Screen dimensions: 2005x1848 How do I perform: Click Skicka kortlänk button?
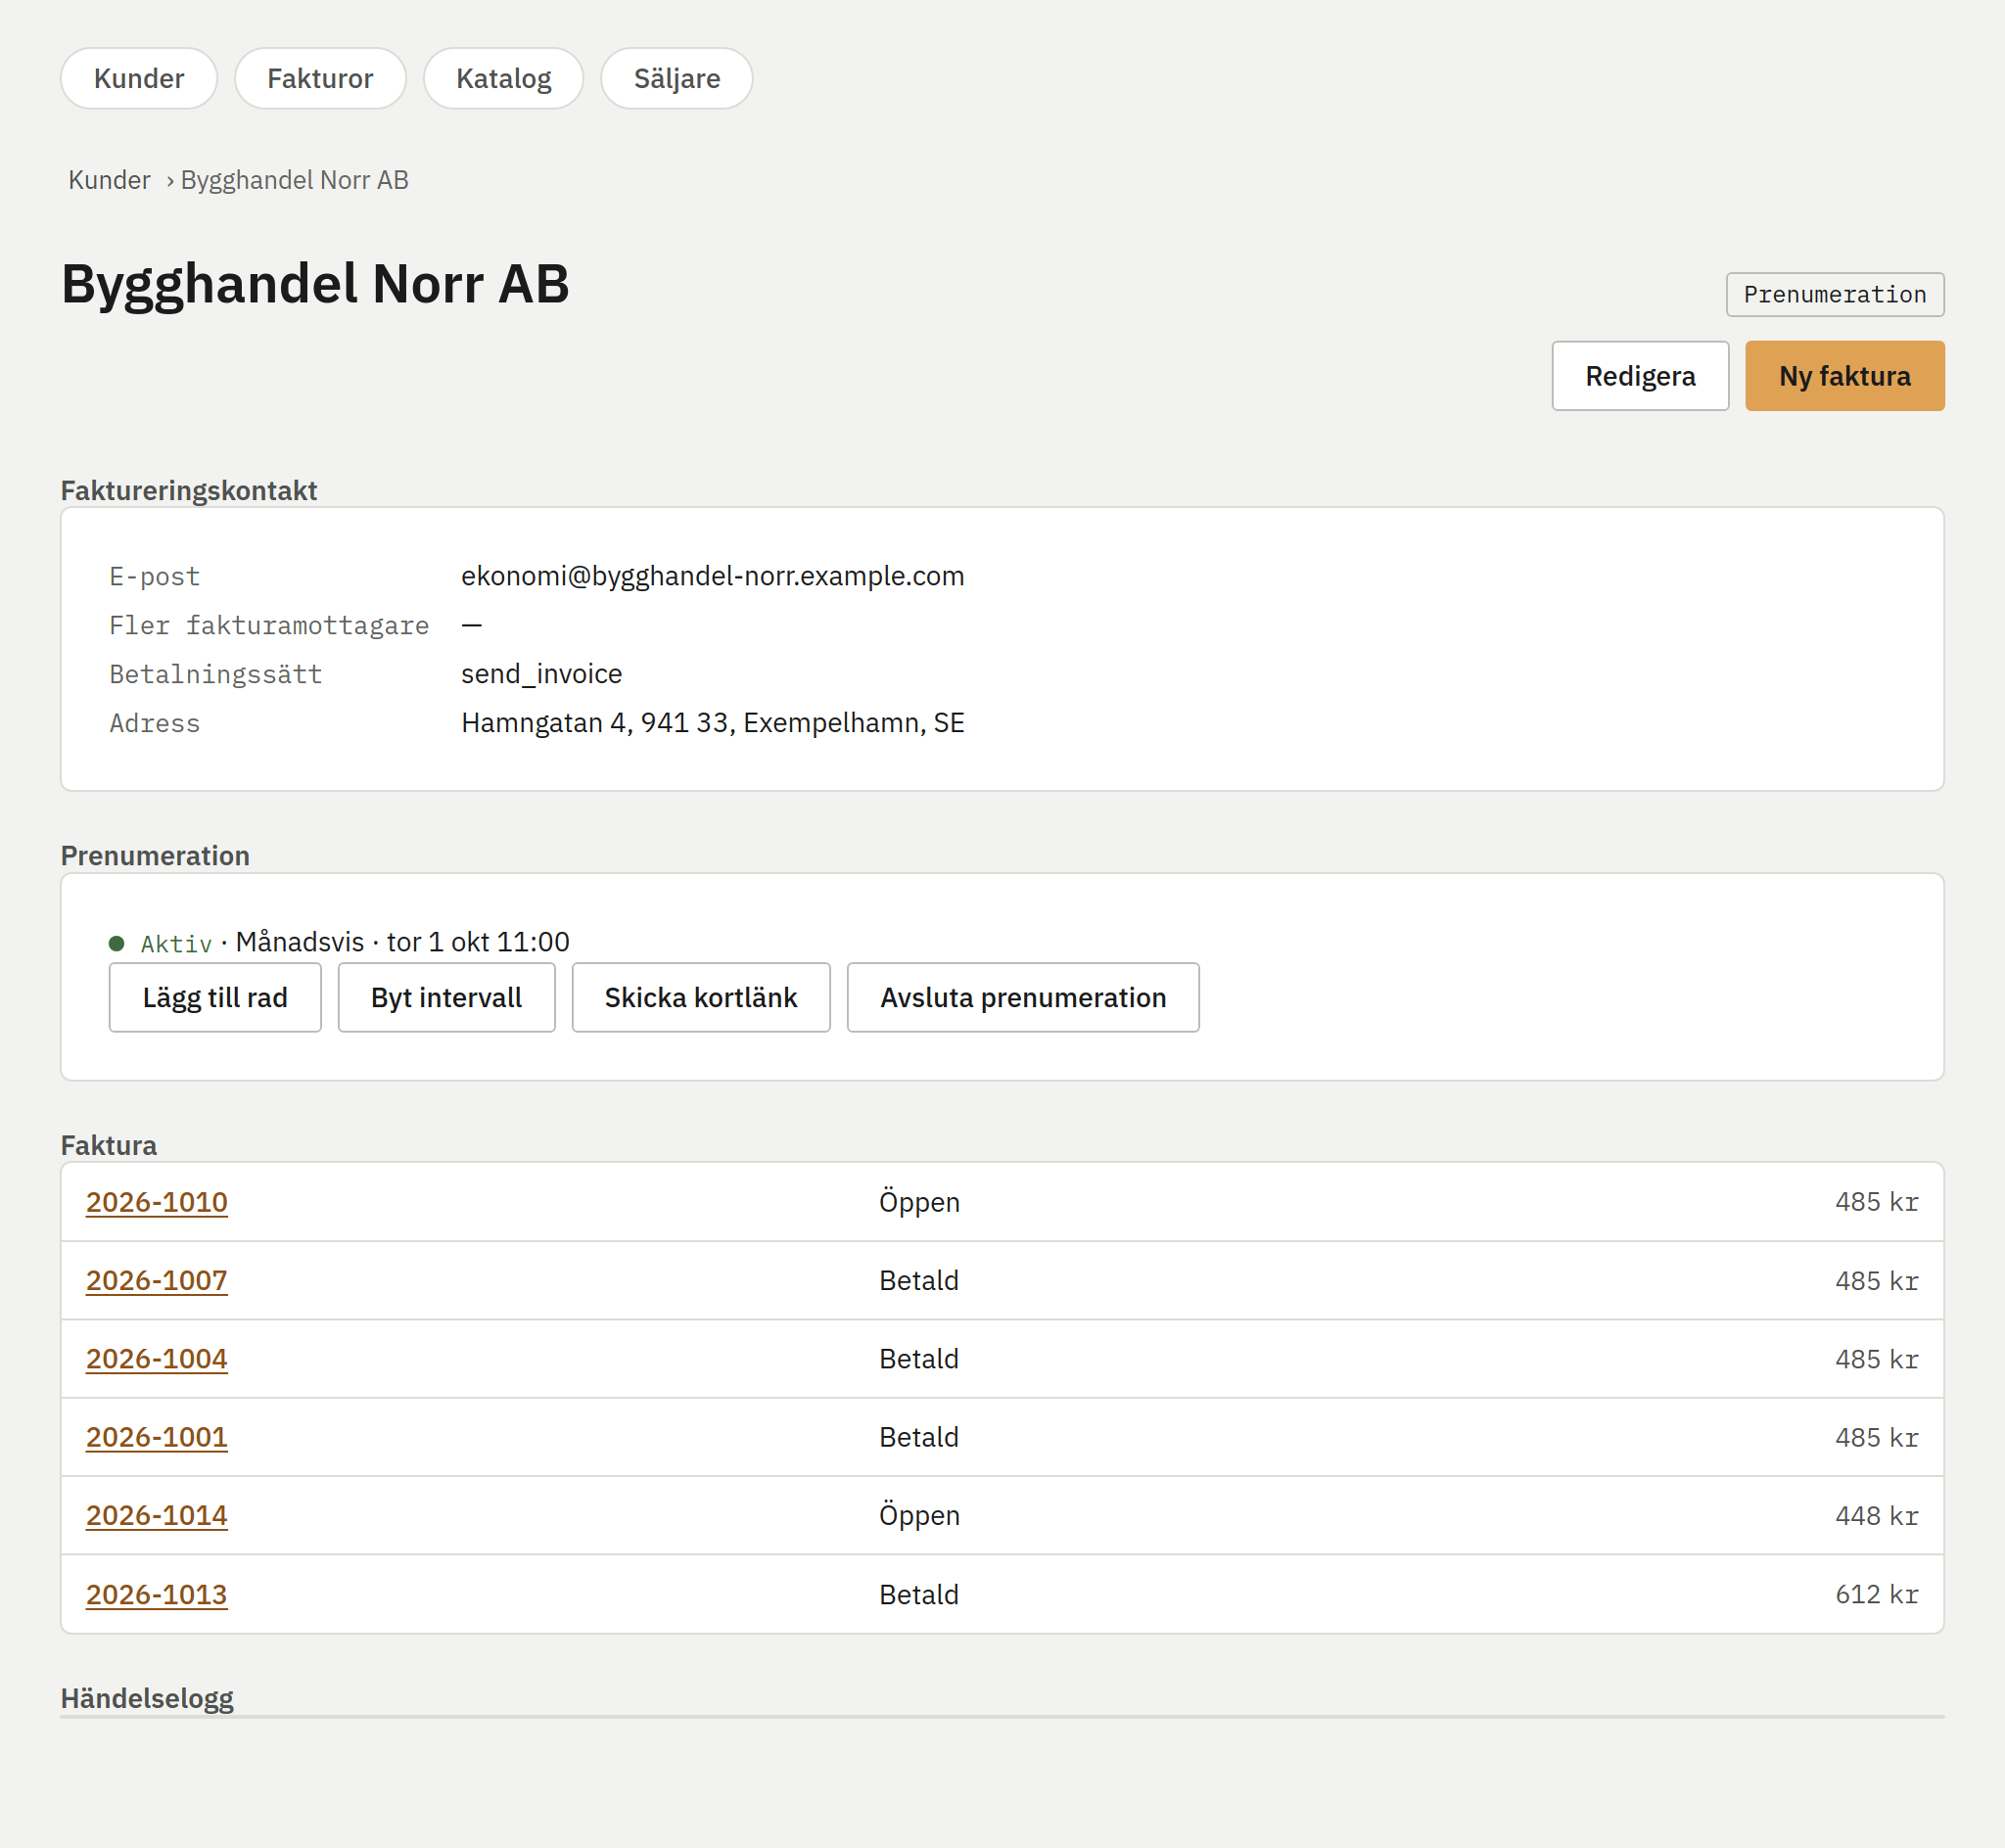pos(700,997)
